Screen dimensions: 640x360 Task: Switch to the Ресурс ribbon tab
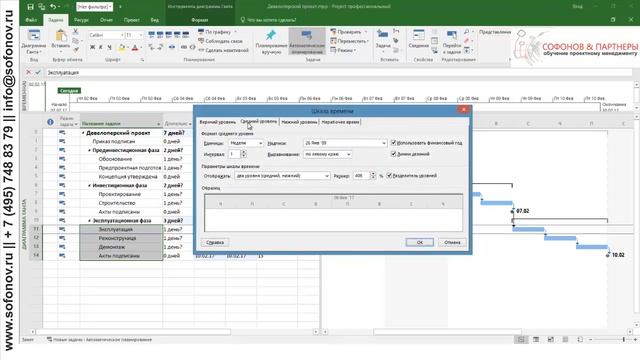coord(81,20)
